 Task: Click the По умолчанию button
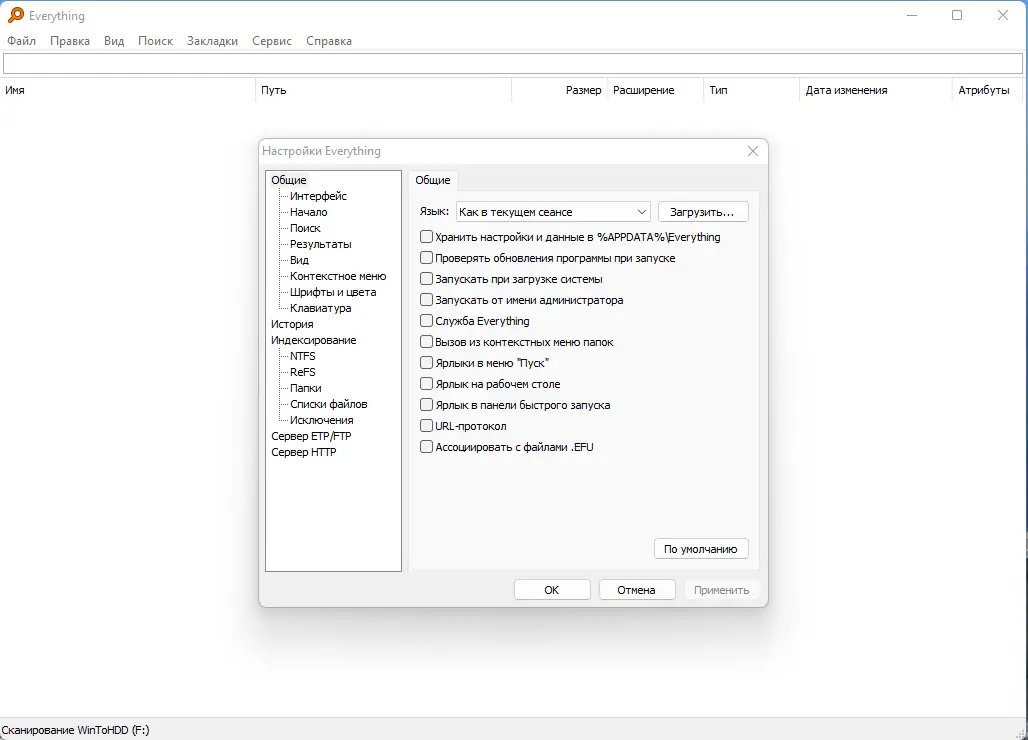701,549
